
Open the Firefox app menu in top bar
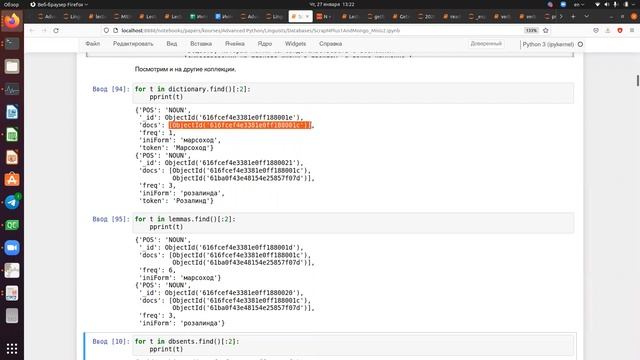[59, 4]
